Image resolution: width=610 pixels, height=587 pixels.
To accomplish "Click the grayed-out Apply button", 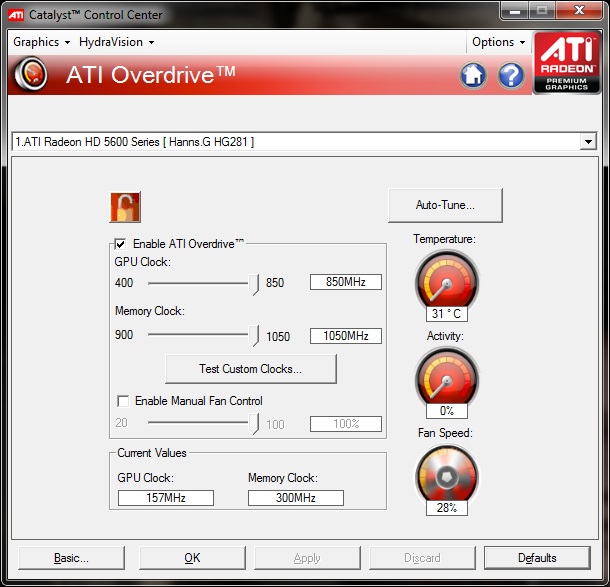I will click(307, 558).
